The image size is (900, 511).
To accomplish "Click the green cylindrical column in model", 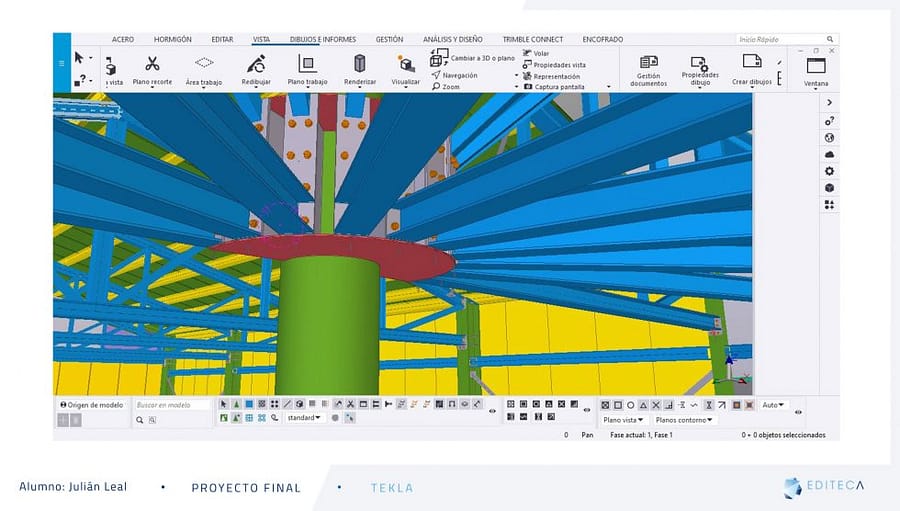I will pyautogui.click(x=328, y=327).
